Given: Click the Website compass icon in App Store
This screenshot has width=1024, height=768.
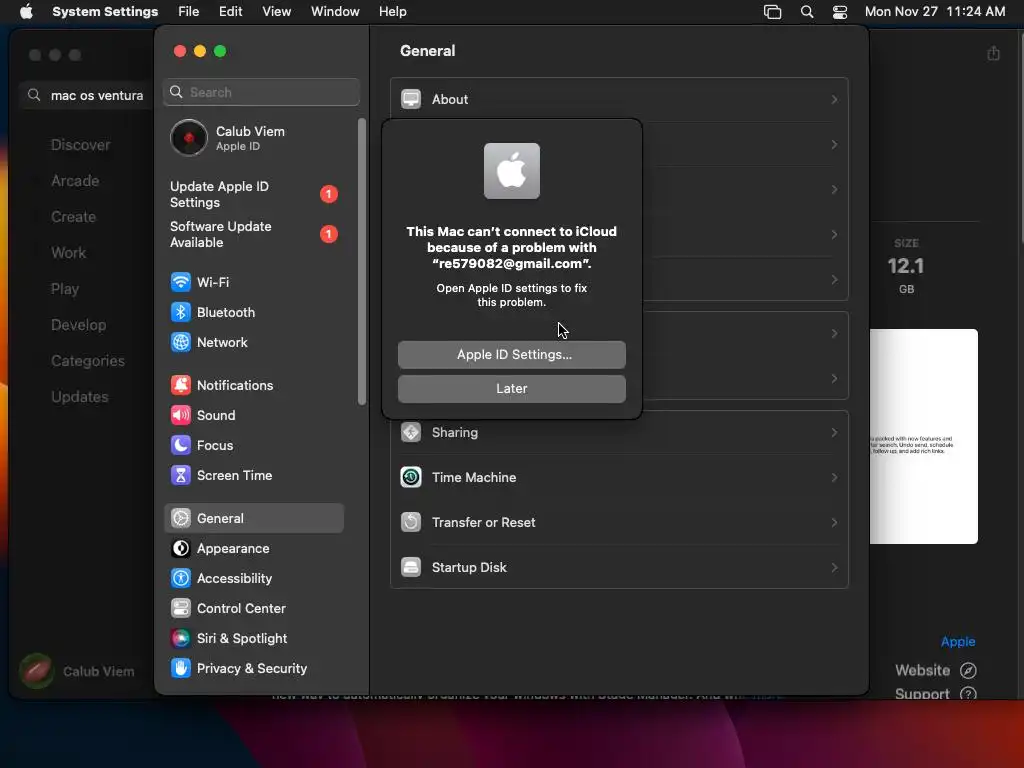Looking at the screenshot, I should [968, 671].
